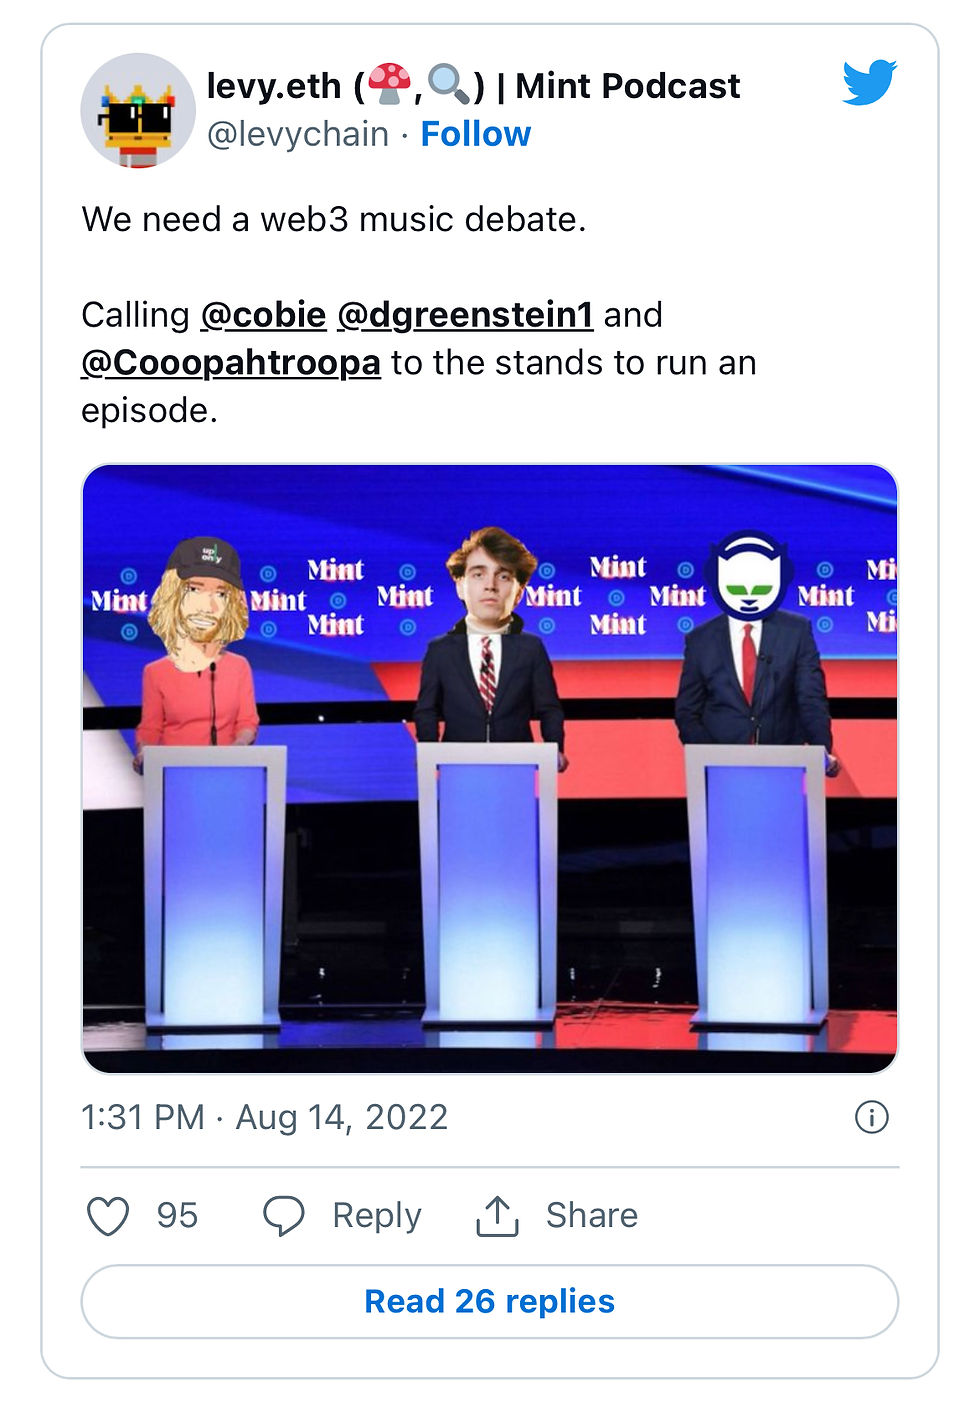Click the Twitter bird logo
980x1403 pixels.
point(868,83)
